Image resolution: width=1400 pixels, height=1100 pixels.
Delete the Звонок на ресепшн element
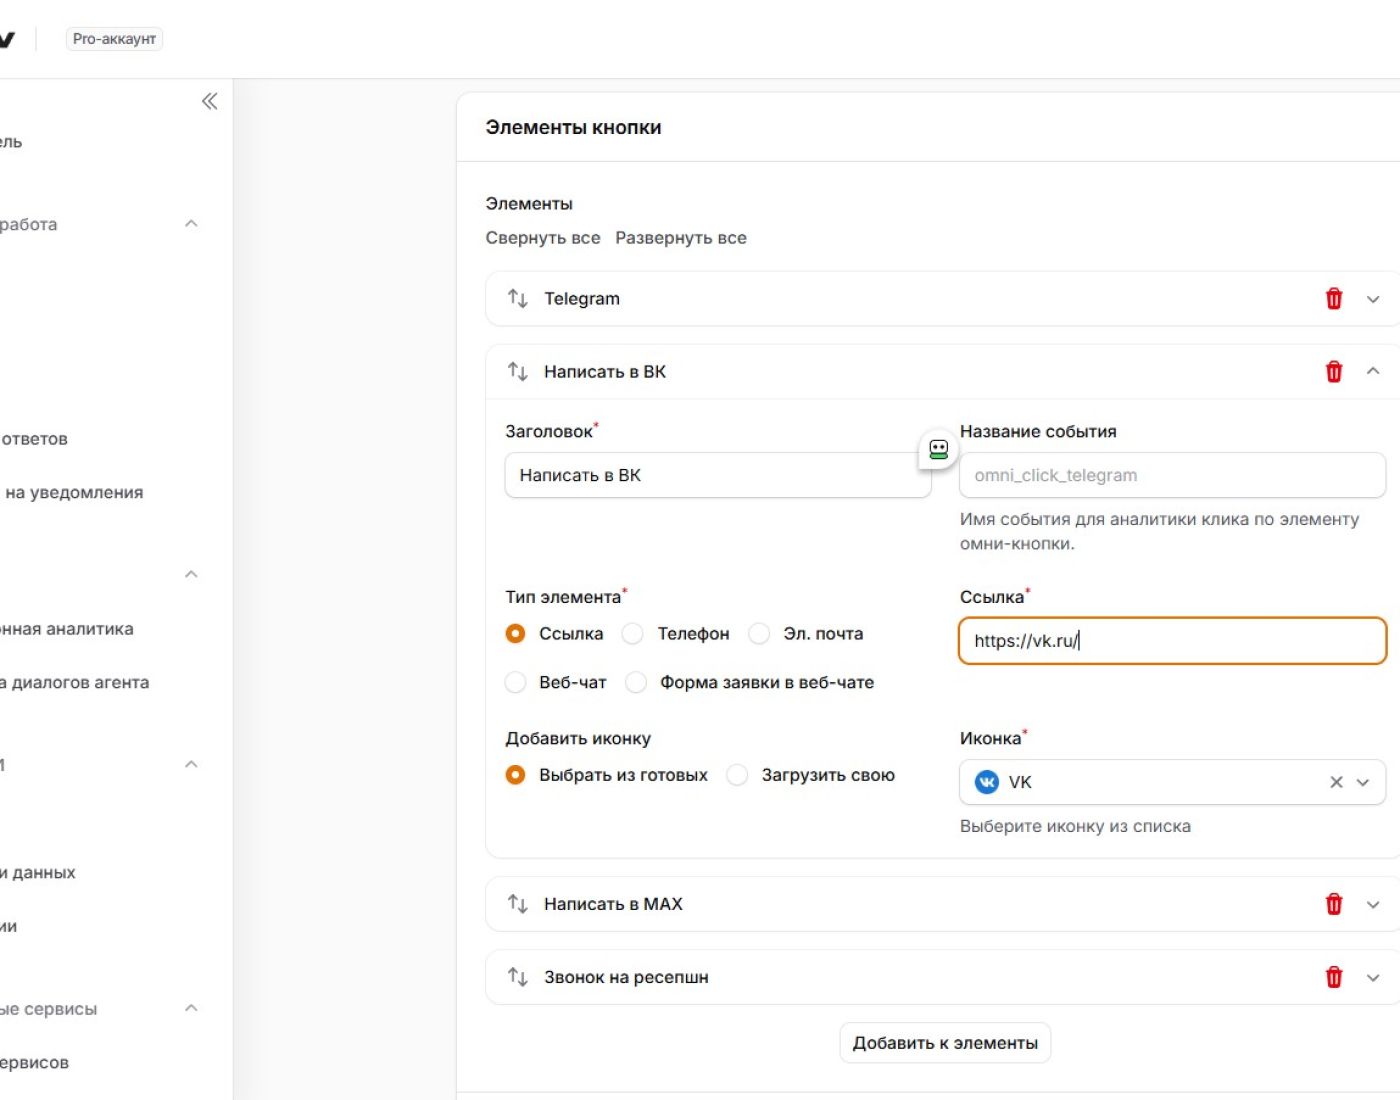point(1333,977)
